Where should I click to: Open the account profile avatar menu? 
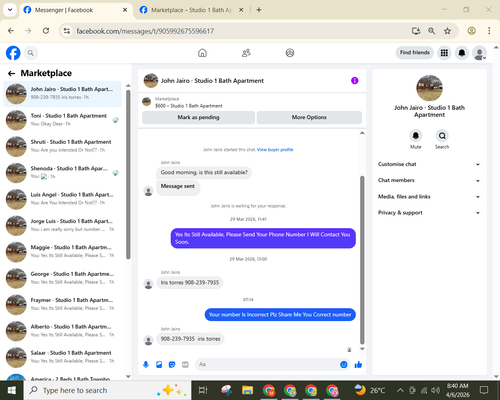tap(480, 53)
